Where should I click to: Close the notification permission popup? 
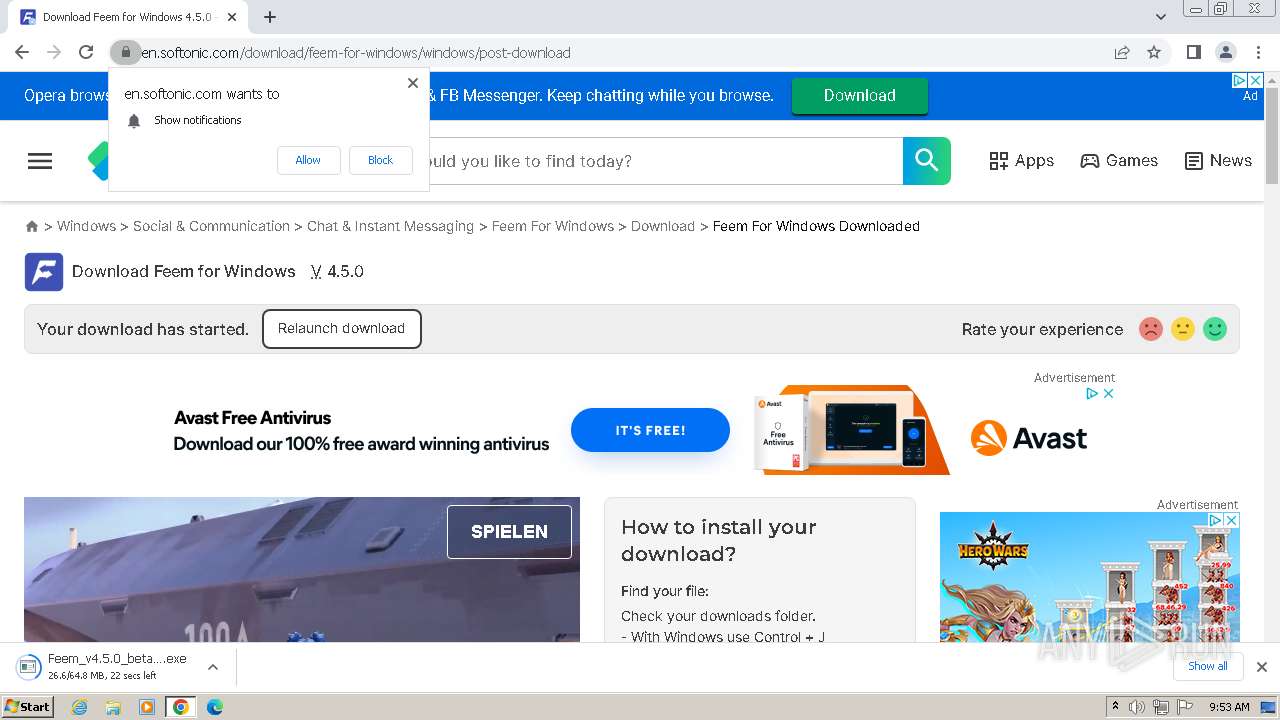coord(413,83)
